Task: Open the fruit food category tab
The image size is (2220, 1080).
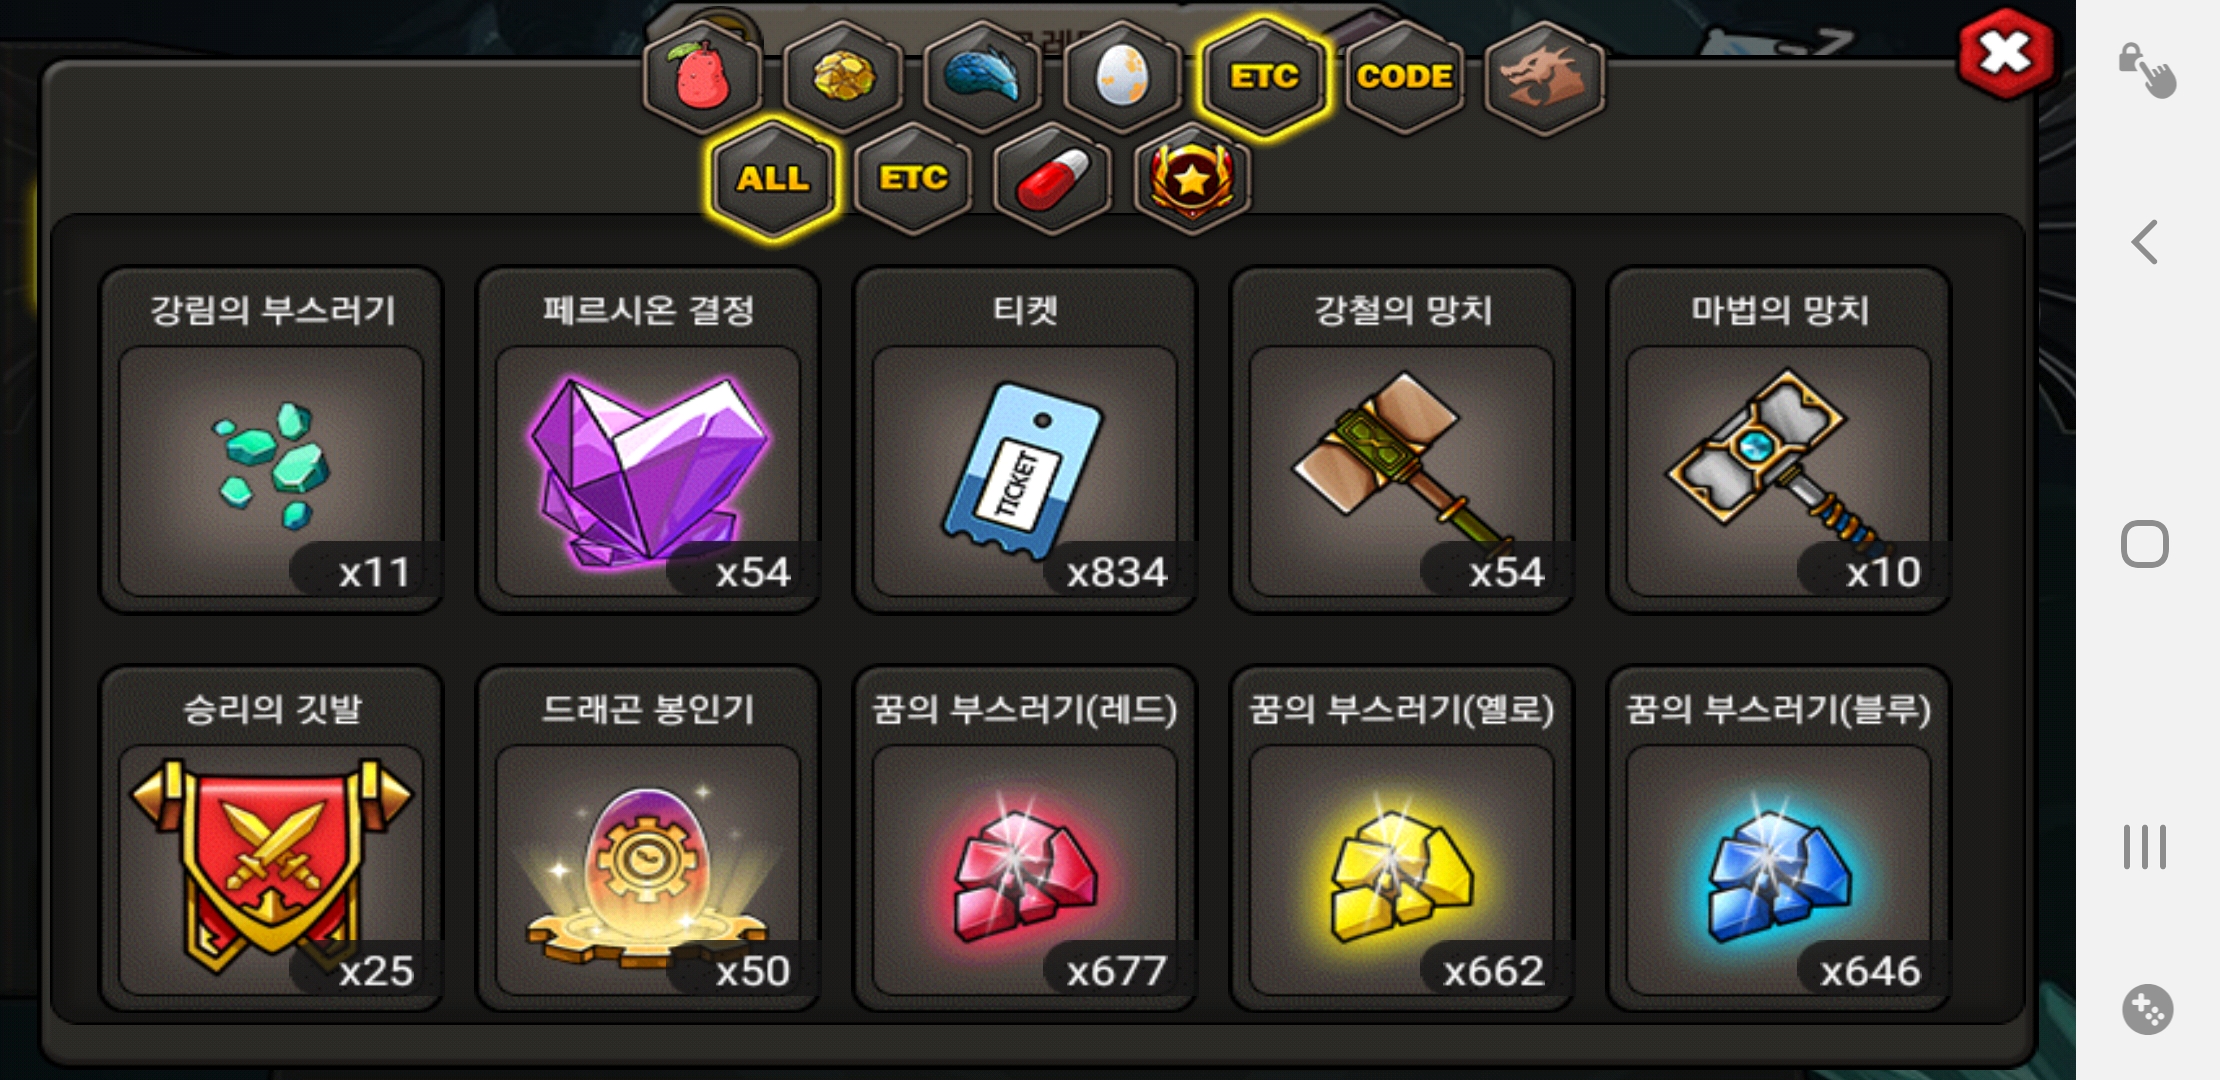Action: (x=703, y=76)
